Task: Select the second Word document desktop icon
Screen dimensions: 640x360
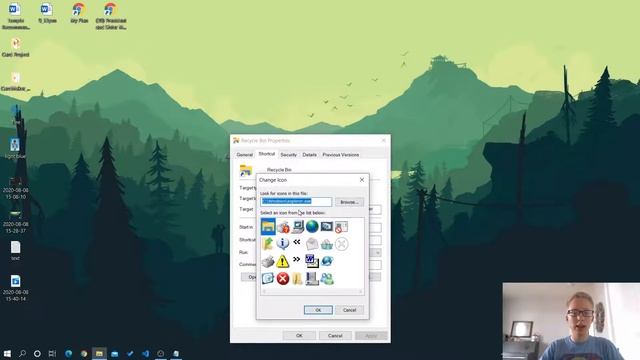Action: point(47,13)
